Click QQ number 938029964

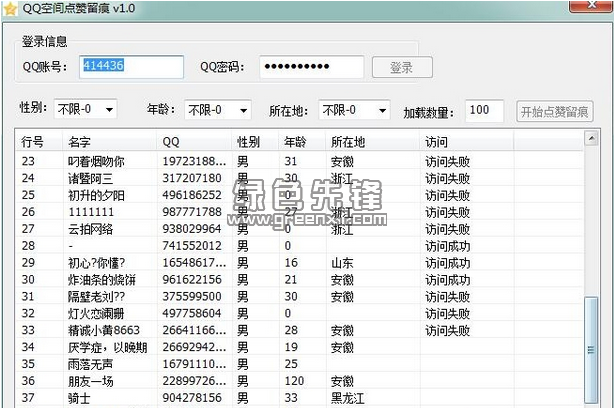tap(192, 229)
